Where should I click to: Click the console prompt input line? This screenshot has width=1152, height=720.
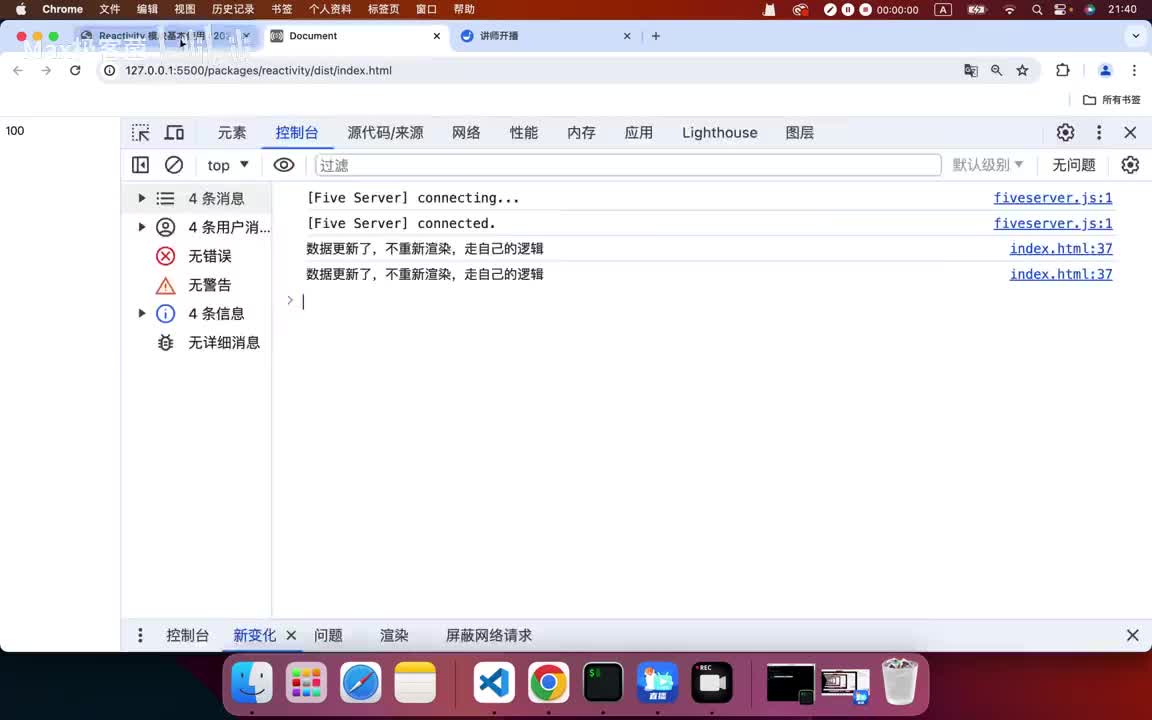coord(705,300)
